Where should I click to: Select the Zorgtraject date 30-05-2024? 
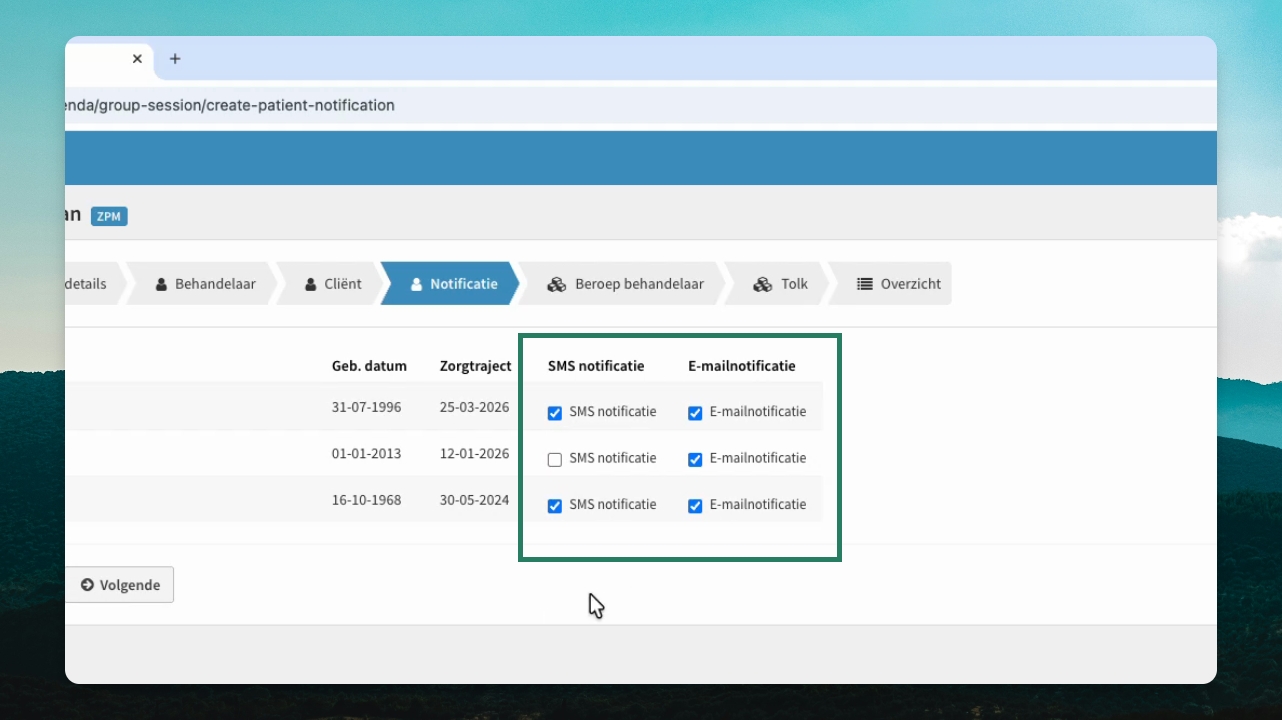pos(475,500)
